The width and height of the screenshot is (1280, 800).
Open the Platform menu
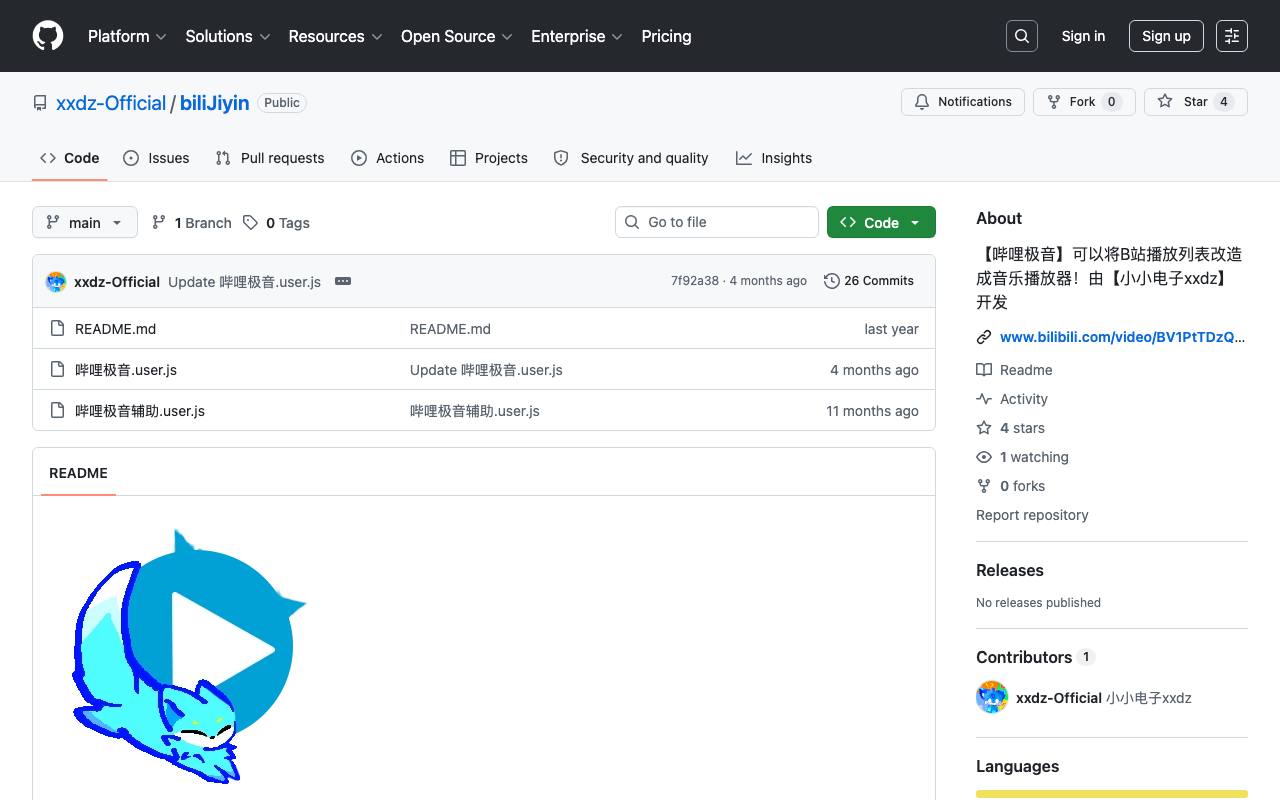click(x=127, y=36)
